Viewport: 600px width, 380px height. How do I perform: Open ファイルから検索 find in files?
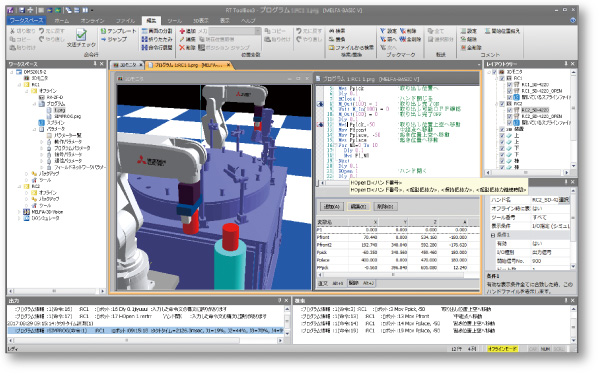click(351, 47)
